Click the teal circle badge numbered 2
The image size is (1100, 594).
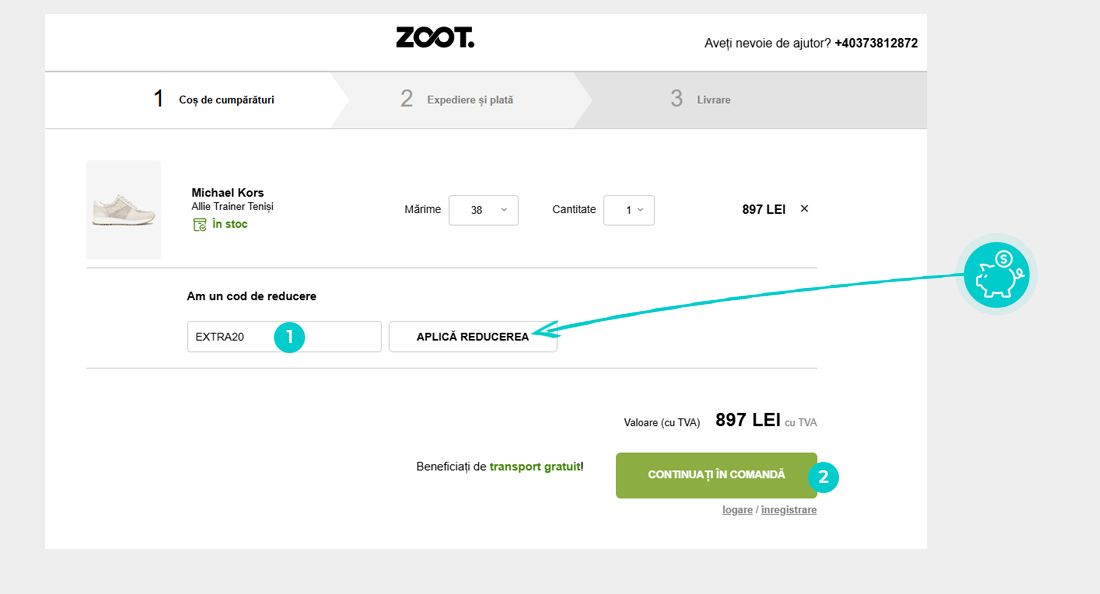click(823, 477)
